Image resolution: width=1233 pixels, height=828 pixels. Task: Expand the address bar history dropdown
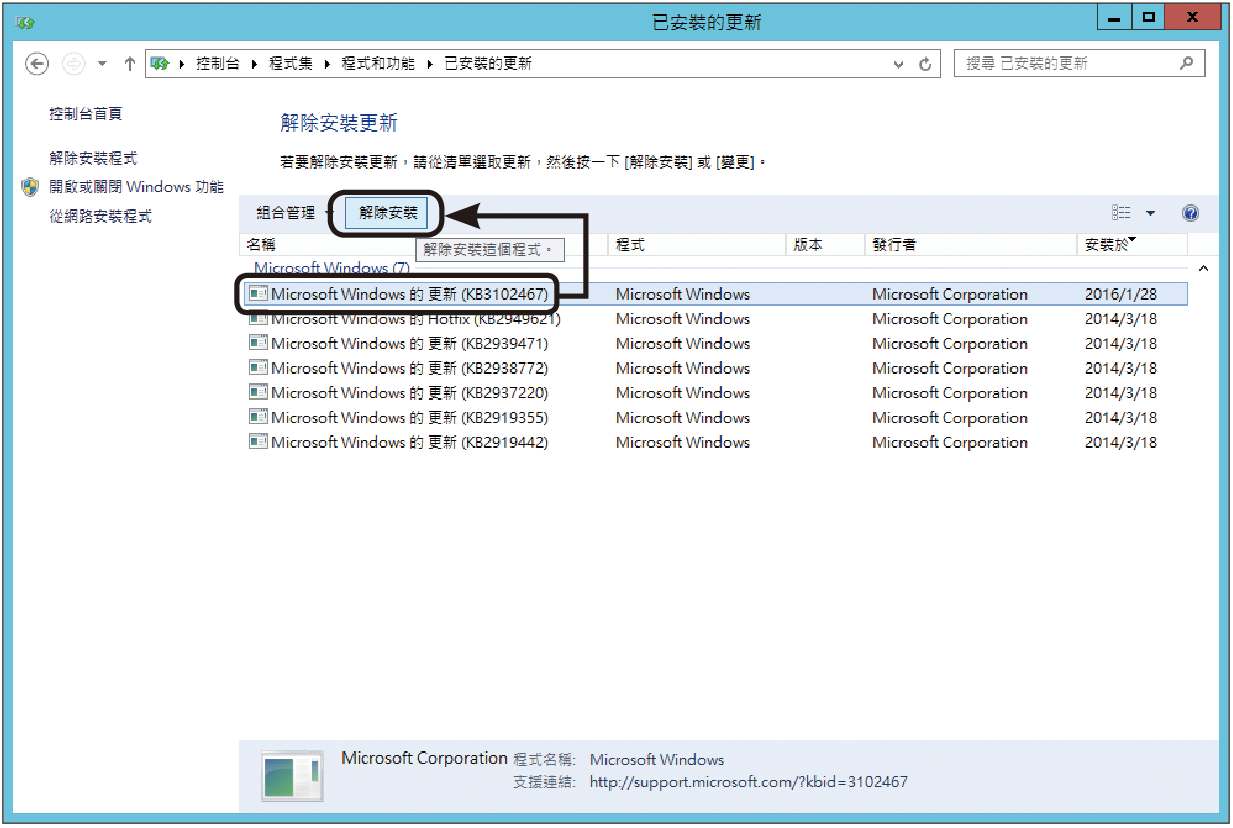898,64
